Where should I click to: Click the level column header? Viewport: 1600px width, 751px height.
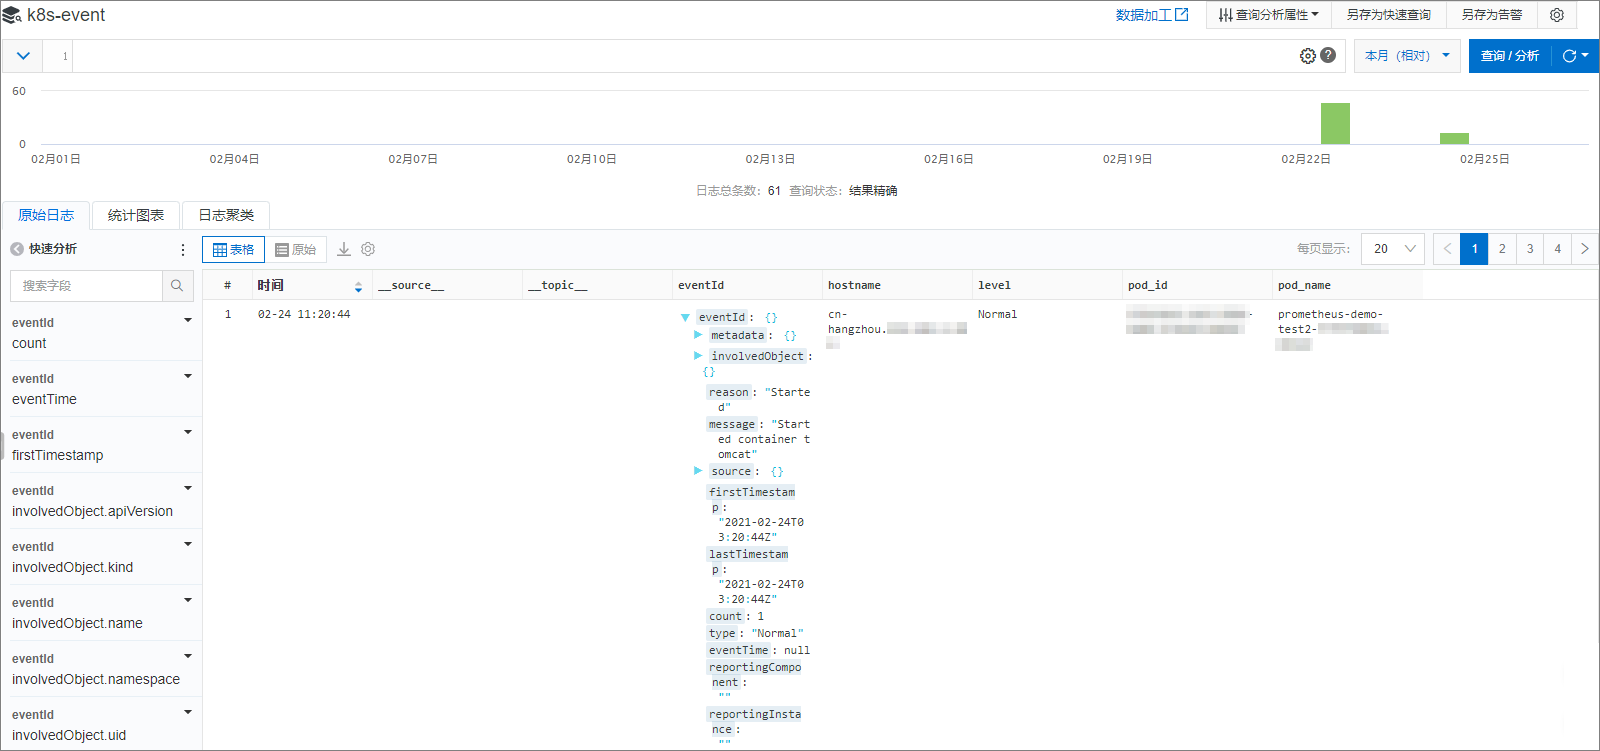pyautogui.click(x=994, y=286)
